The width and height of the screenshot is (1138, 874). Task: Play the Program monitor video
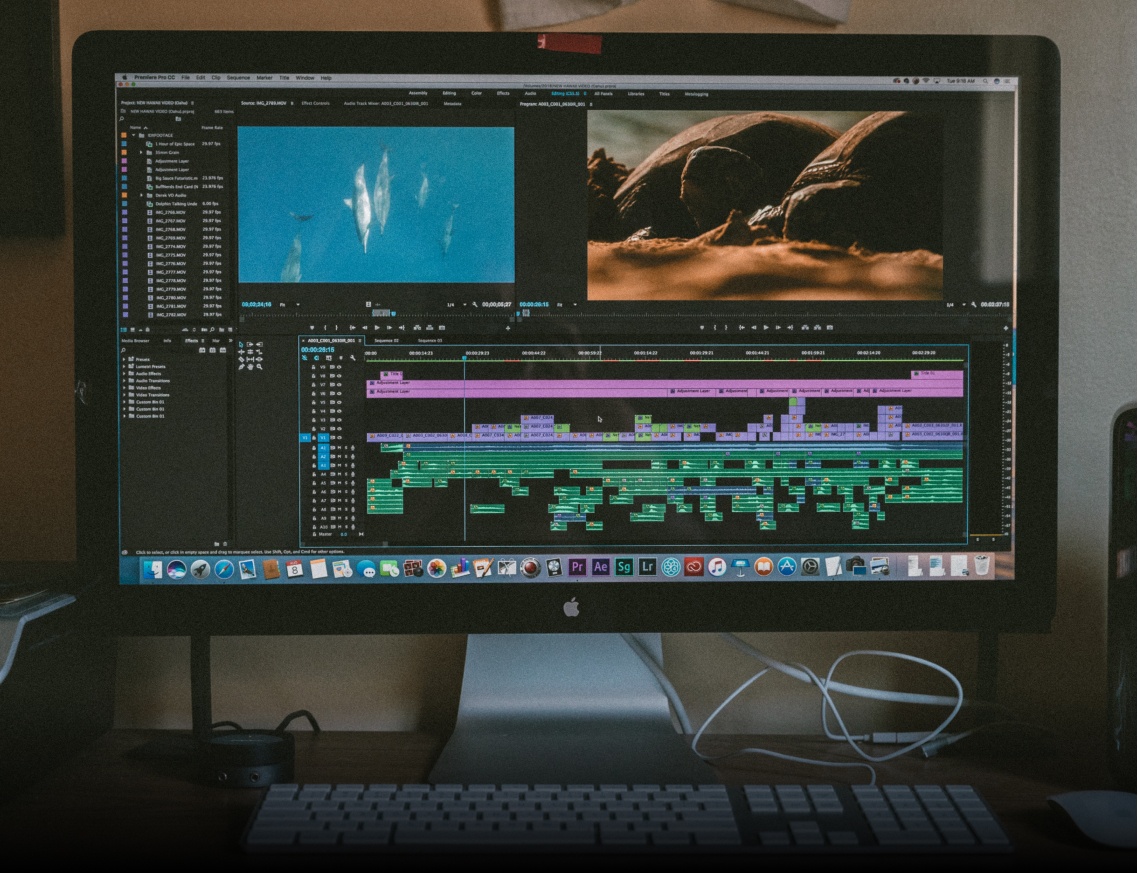[x=766, y=327]
